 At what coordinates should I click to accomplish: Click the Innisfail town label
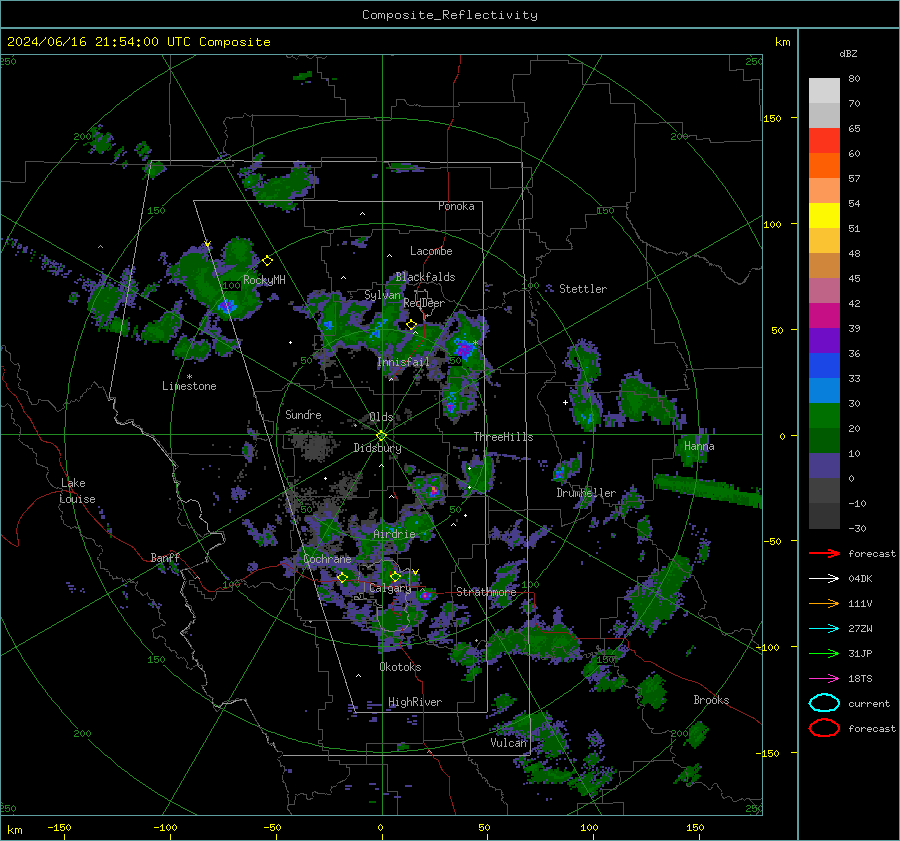tap(403, 362)
